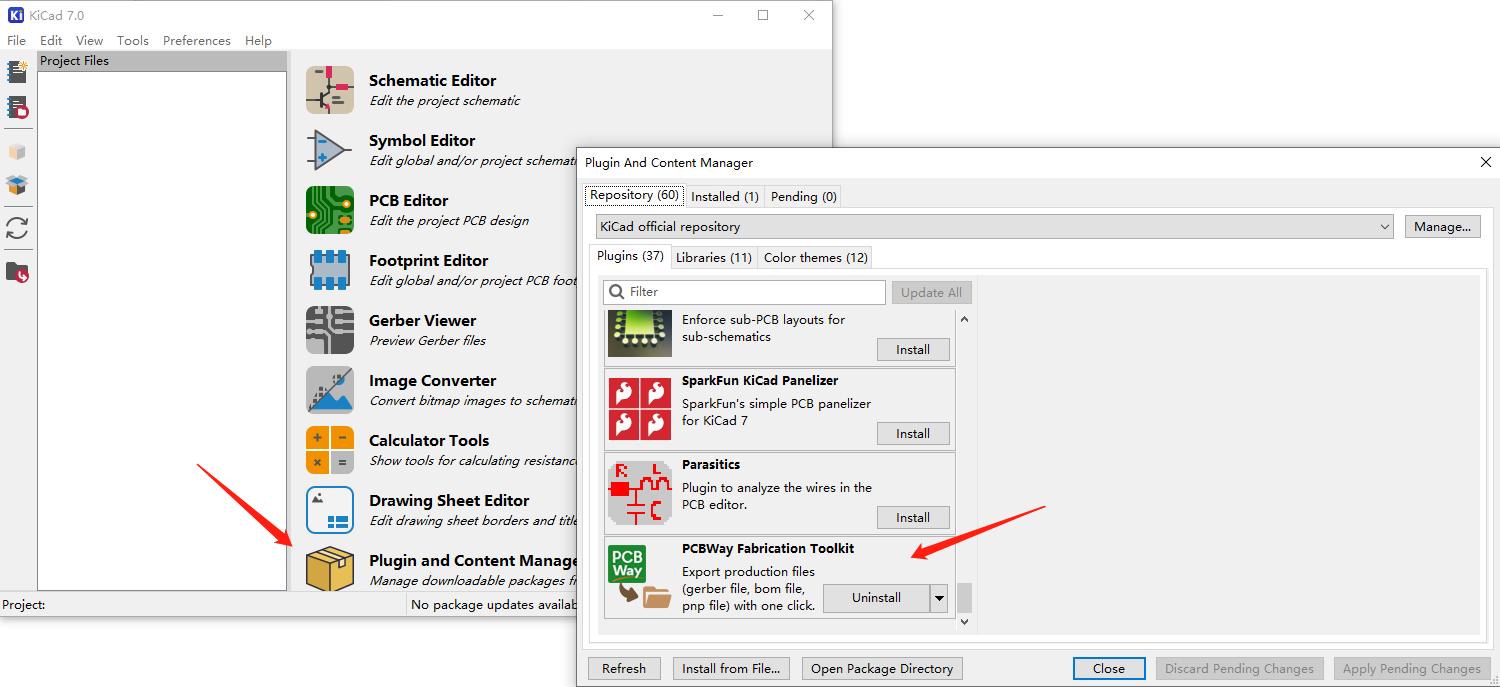
Task: Click the PCBWay Fabrication Toolkit title text
Action: click(x=768, y=549)
